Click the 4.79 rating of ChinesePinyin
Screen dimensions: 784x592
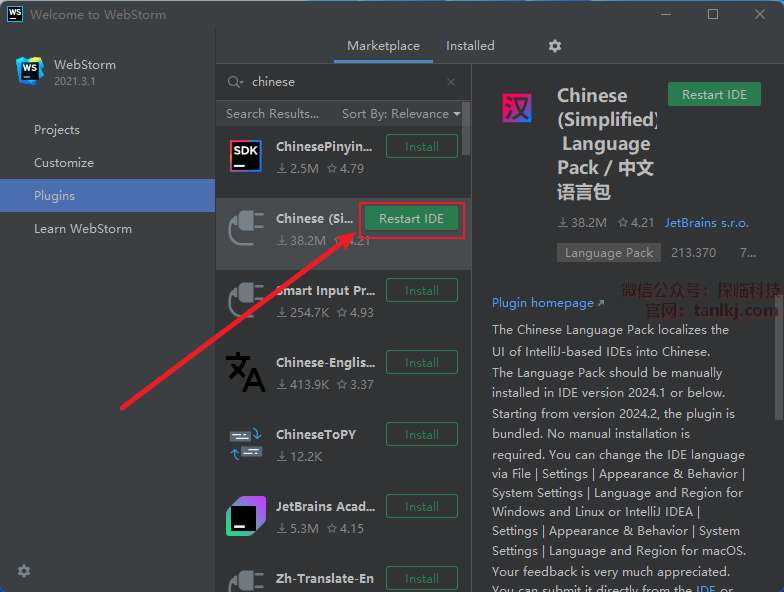[x=346, y=168]
